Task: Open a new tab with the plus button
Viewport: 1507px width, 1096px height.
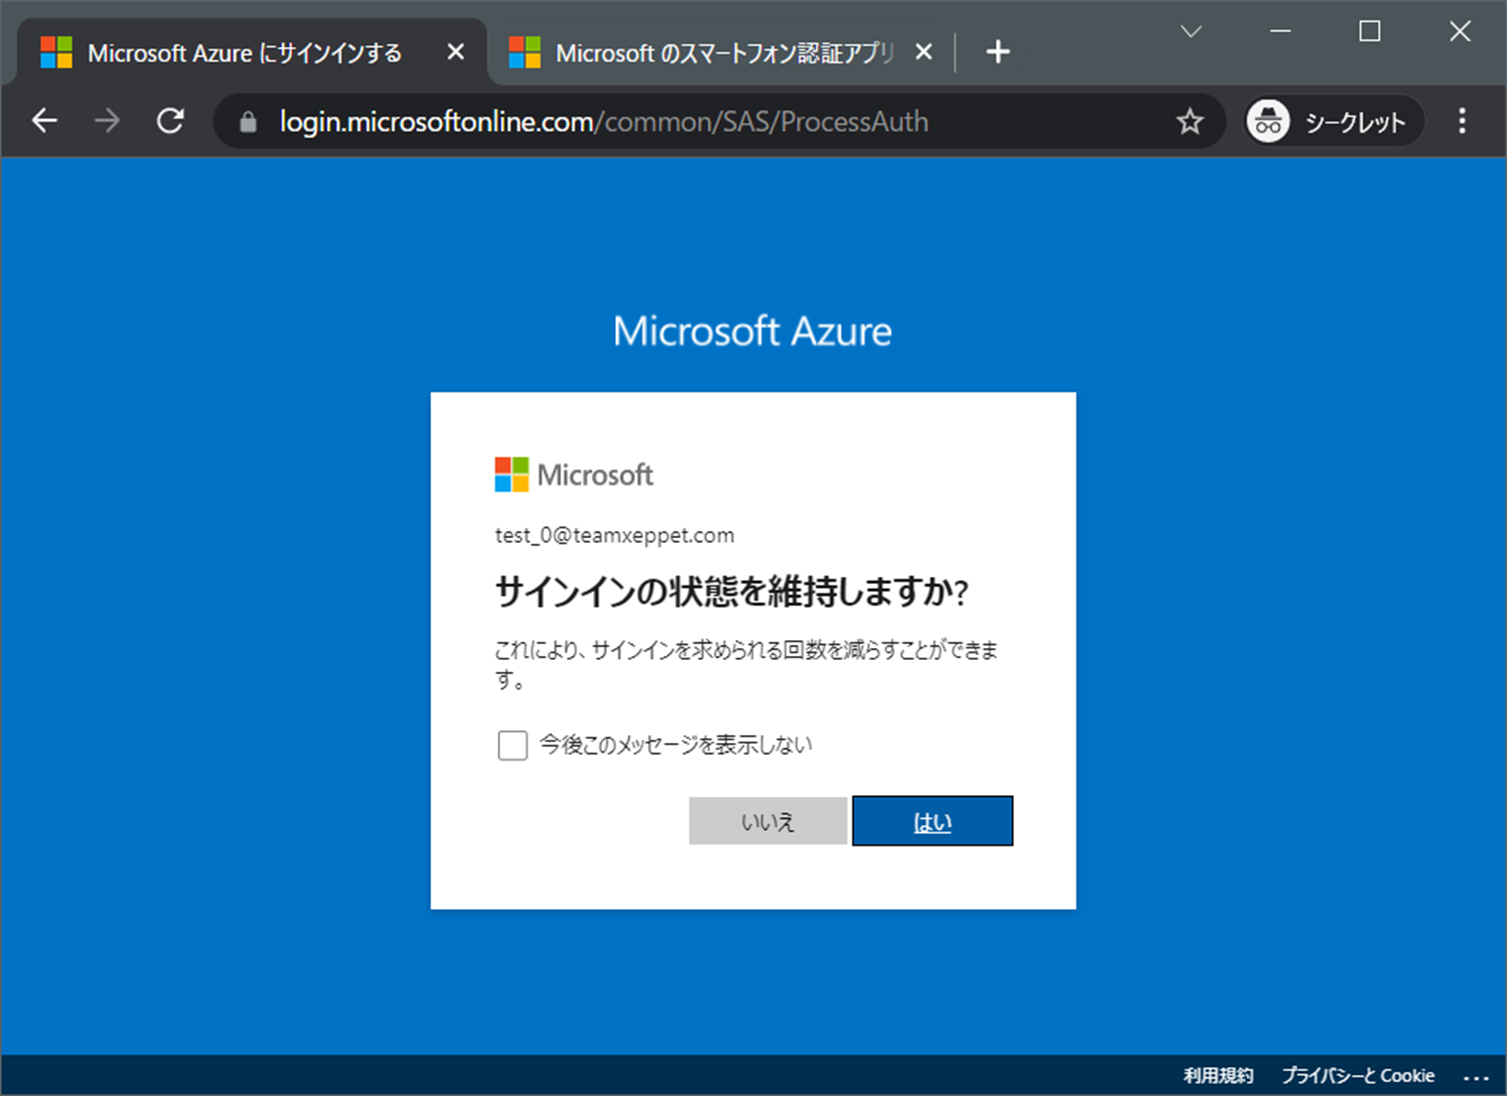Action: pyautogui.click(x=998, y=52)
